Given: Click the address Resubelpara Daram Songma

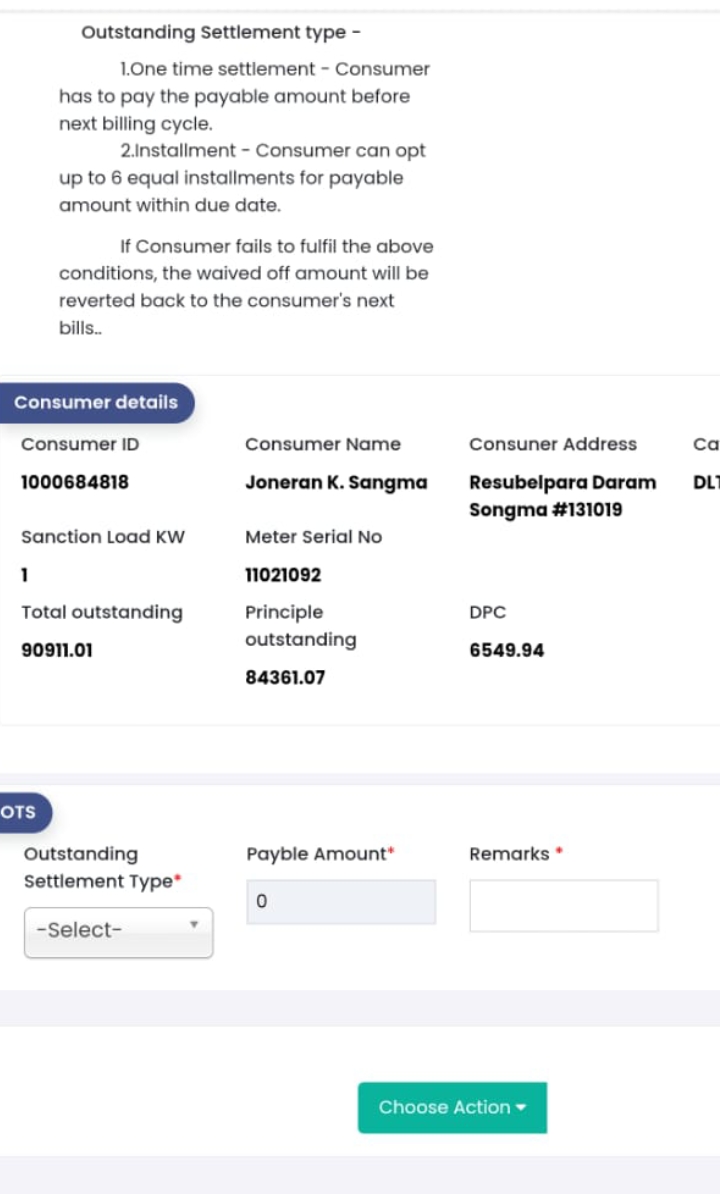Looking at the screenshot, I should point(562,496).
